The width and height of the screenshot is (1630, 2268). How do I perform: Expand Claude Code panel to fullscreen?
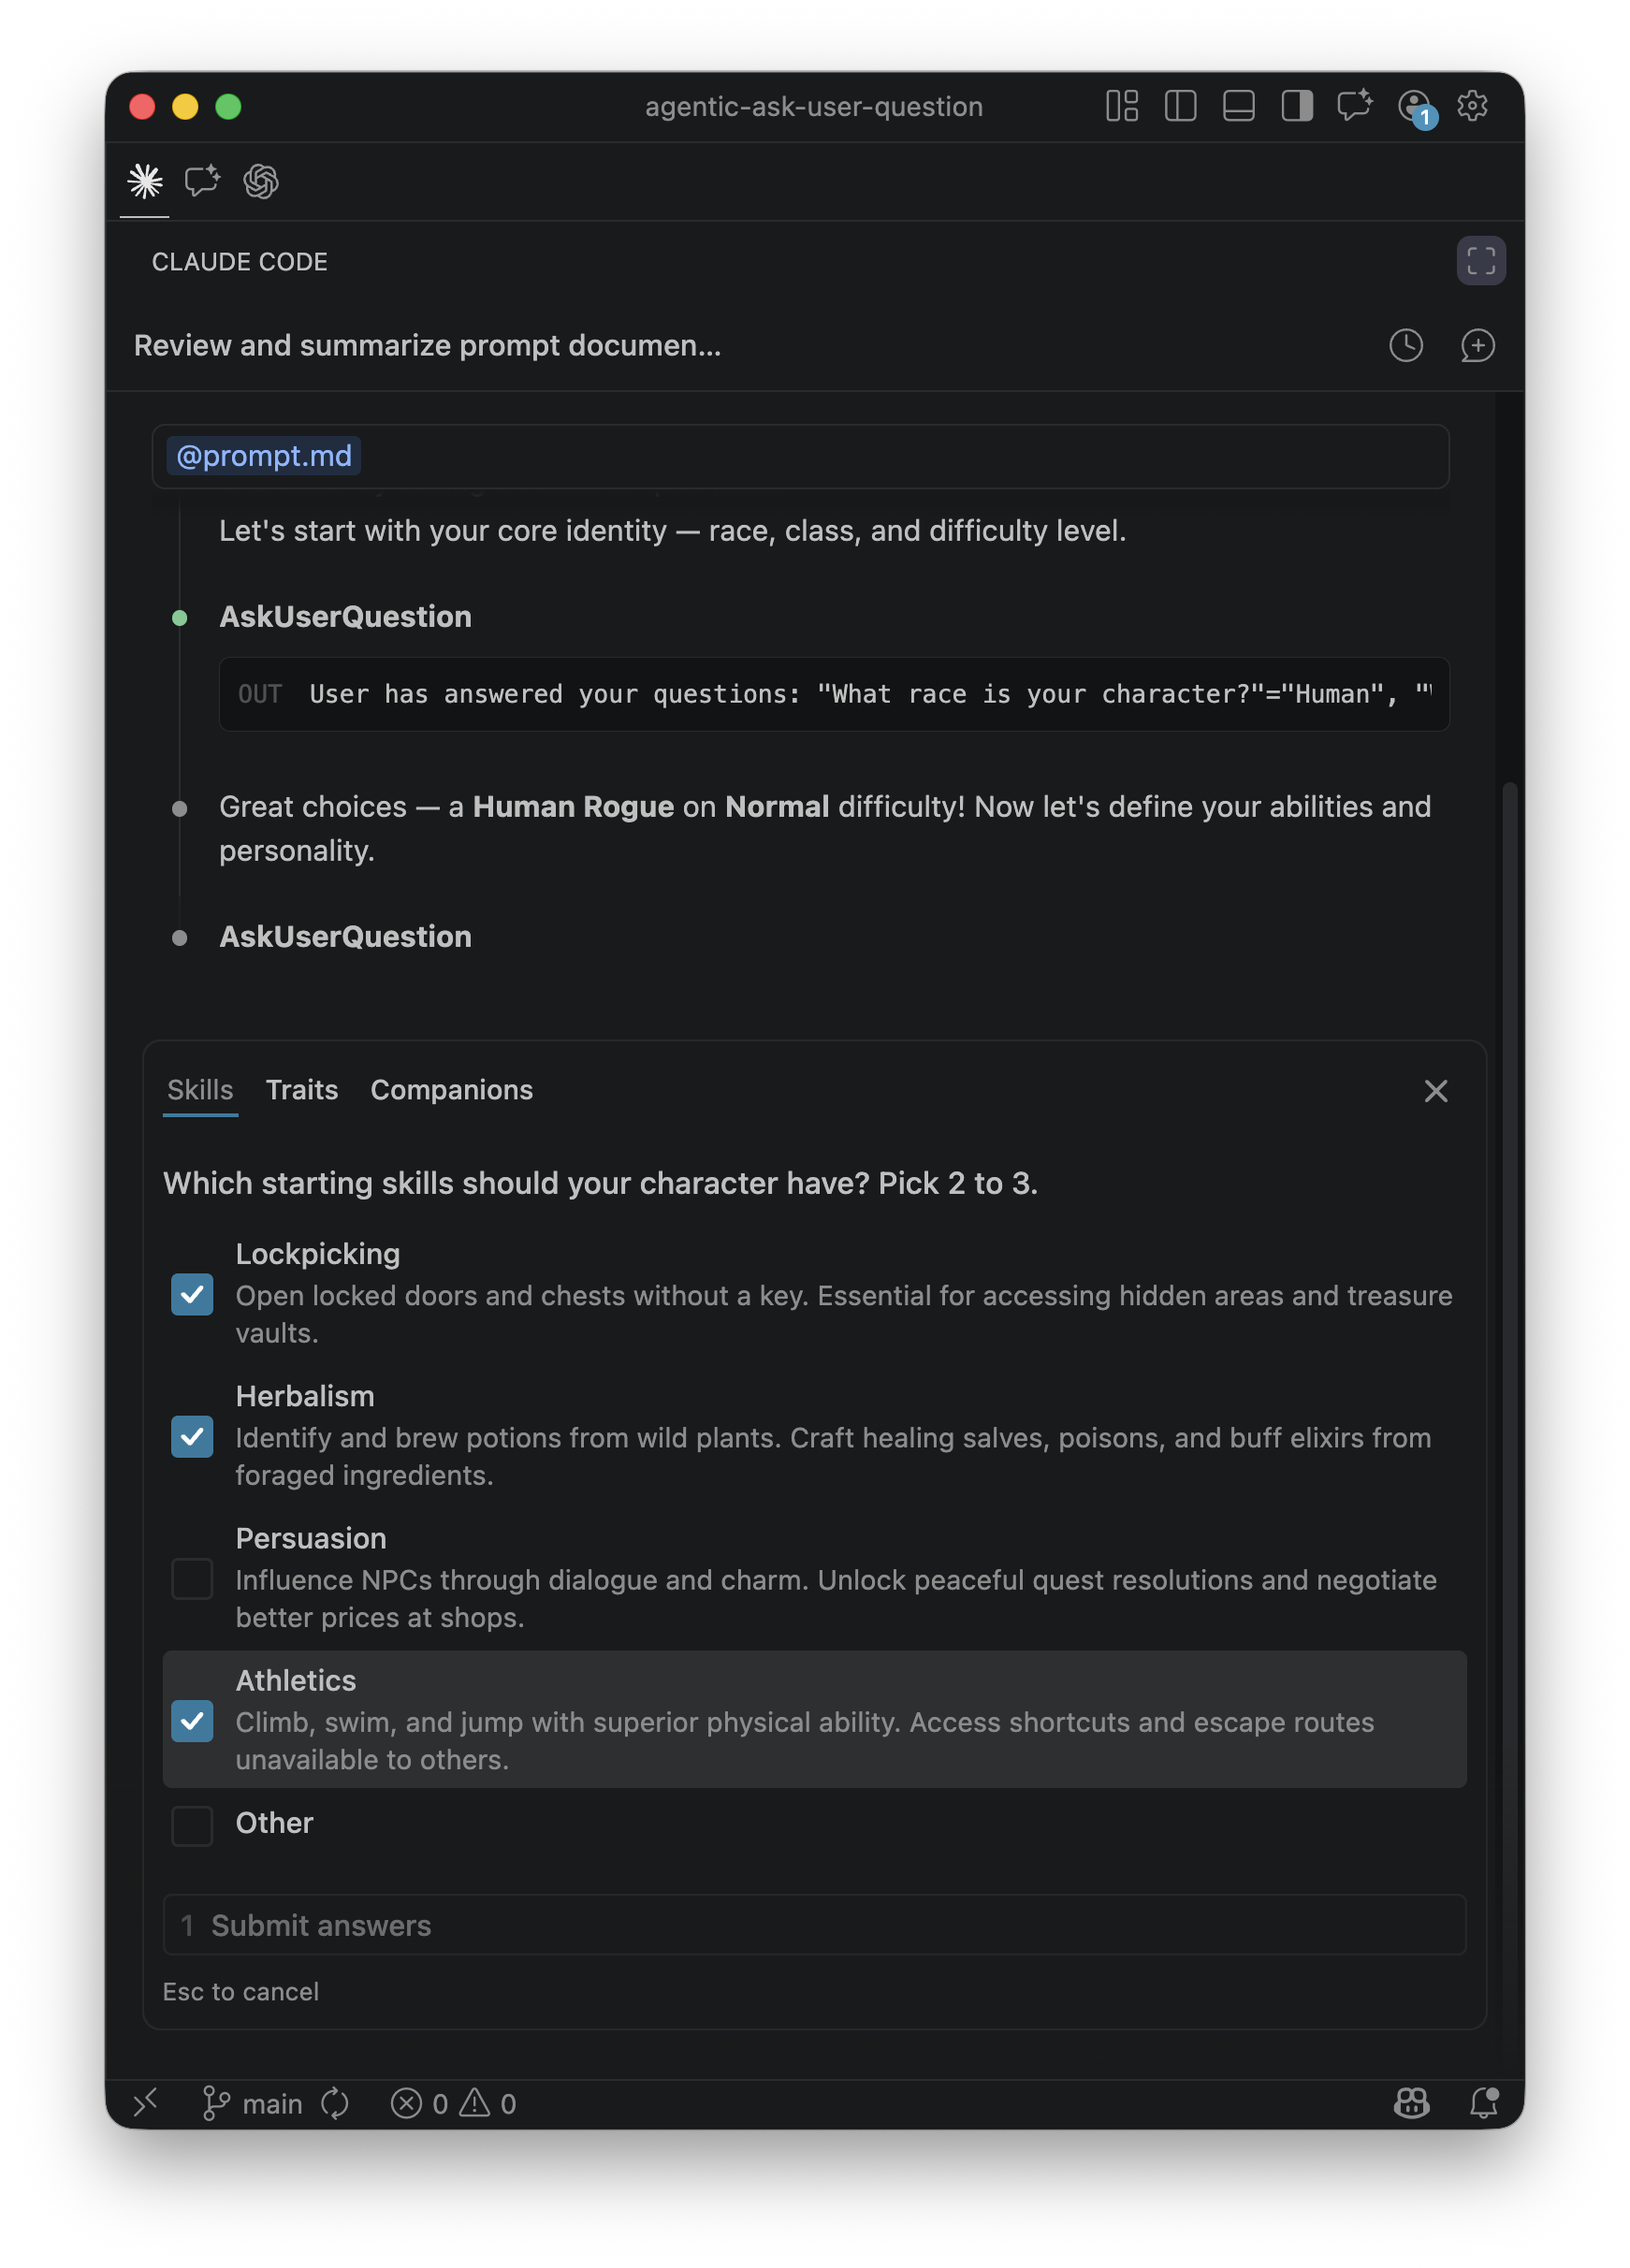(1481, 261)
